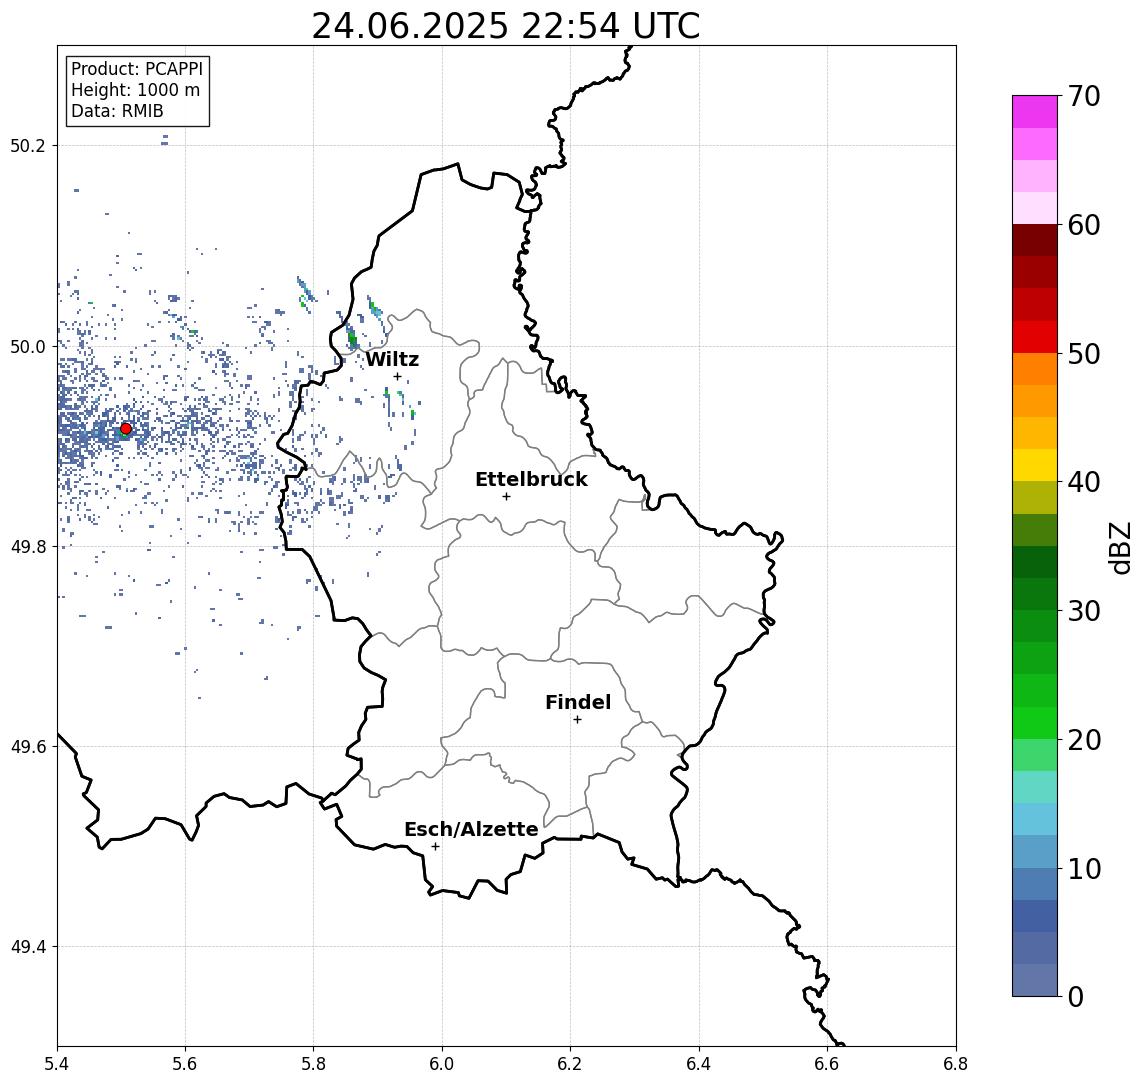Click the colorbar tick label 40
The height and width of the screenshot is (1084, 1145).
pyautogui.click(x=1084, y=482)
